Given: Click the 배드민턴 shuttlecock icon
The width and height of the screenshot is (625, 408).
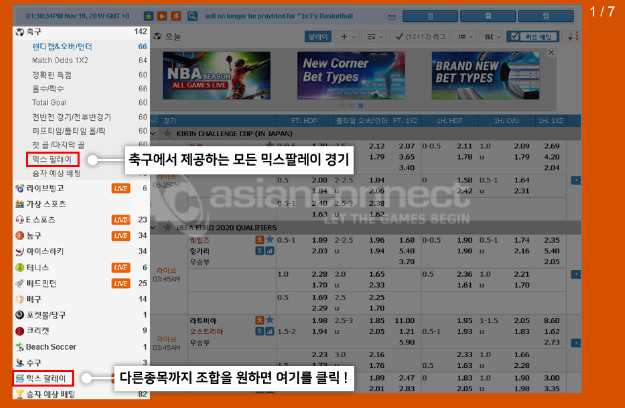Looking at the screenshot, I should coord(20,283).
